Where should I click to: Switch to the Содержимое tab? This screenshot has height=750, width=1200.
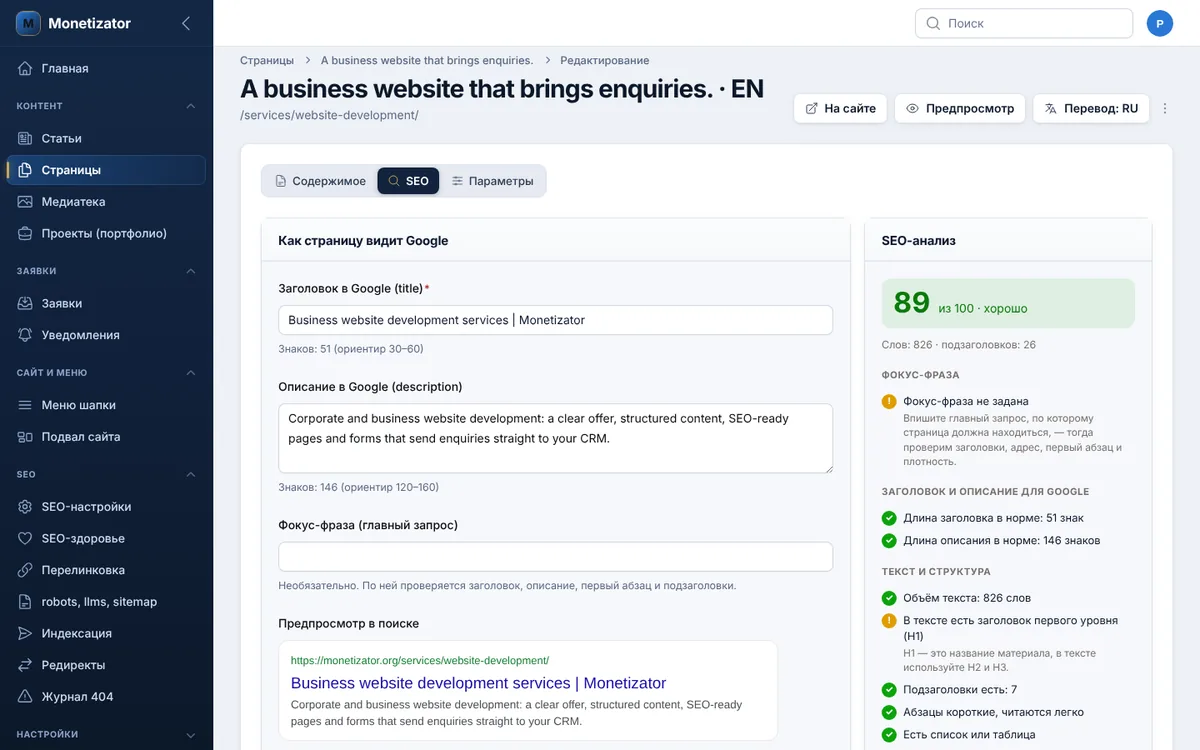coord(321,181)
